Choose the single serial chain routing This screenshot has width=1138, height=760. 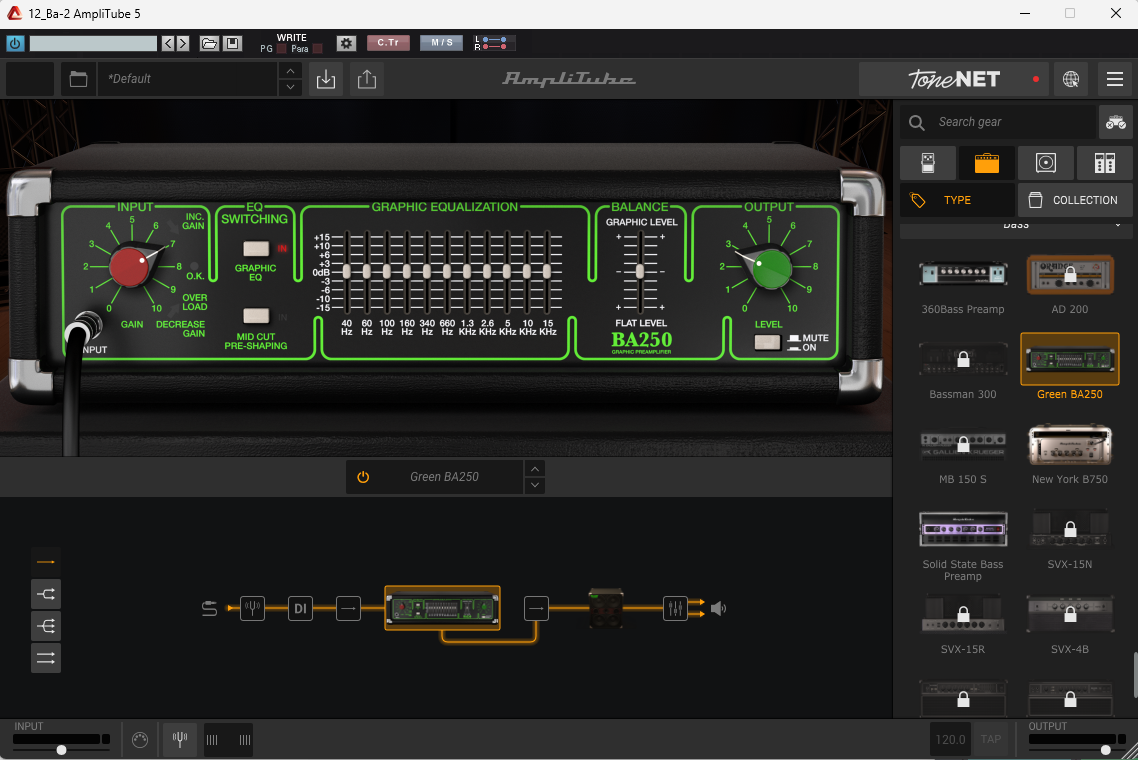(x=46, y=563)
